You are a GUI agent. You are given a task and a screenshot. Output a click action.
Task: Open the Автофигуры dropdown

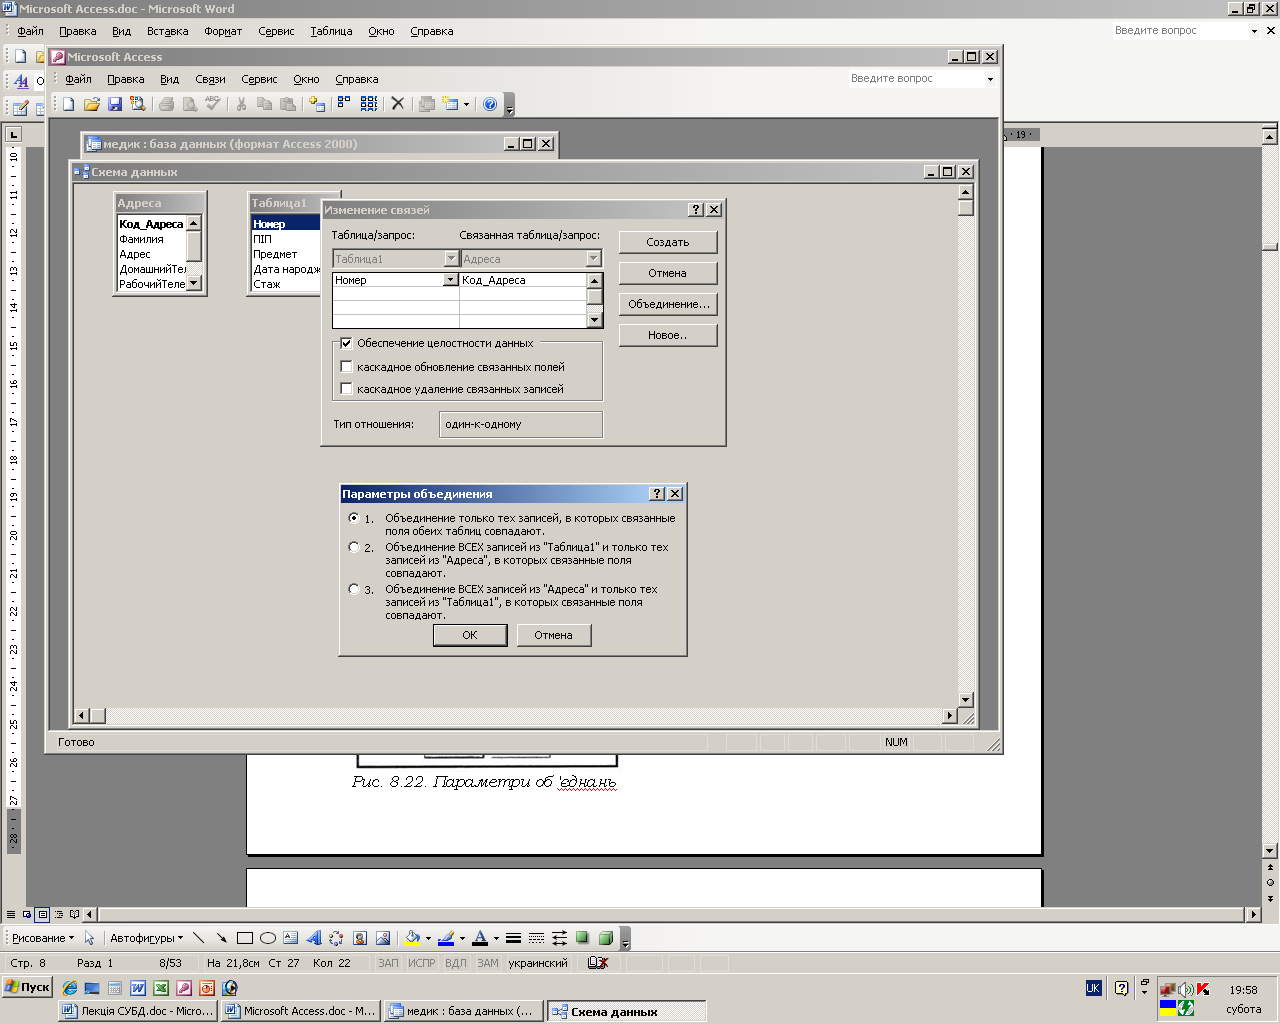click(x=147, y=938)
